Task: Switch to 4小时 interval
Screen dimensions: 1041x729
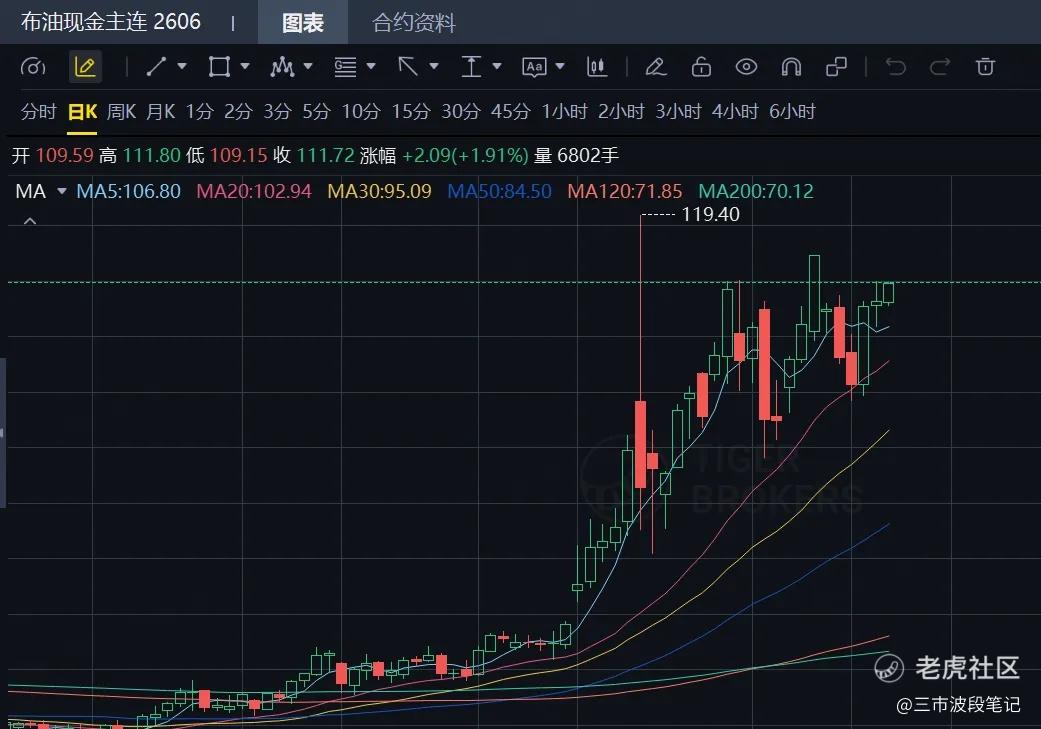Action: pos(735,112)
